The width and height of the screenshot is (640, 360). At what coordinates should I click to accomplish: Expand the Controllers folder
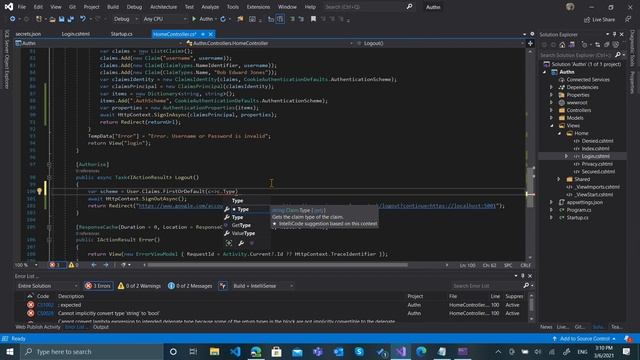pos(551,110)
